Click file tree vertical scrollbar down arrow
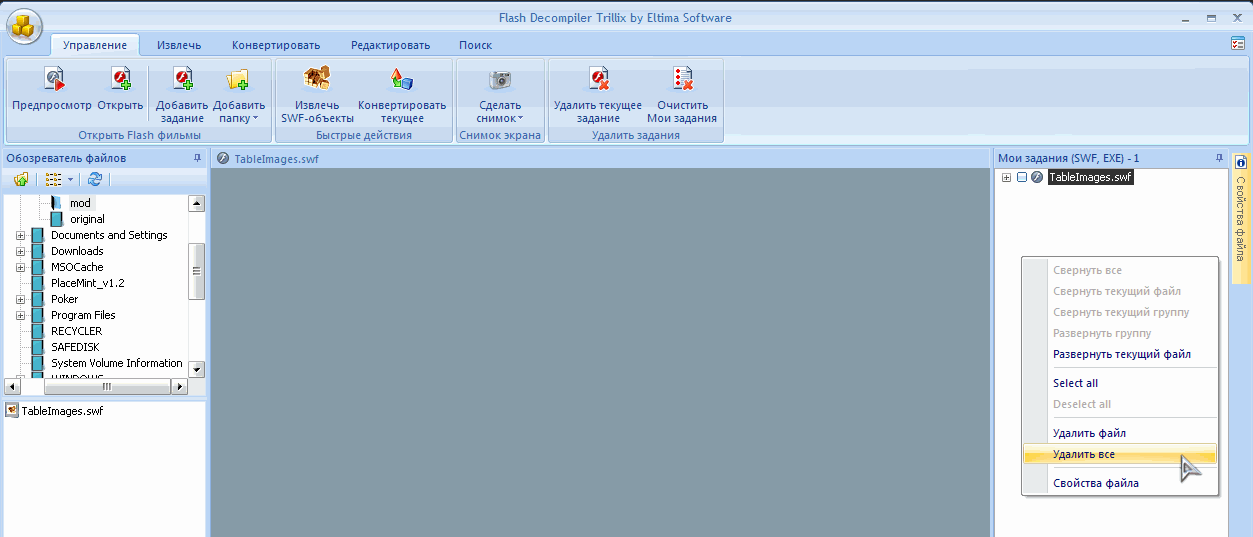This screenshot has width=1253, height=537. [x=196, y=369]
